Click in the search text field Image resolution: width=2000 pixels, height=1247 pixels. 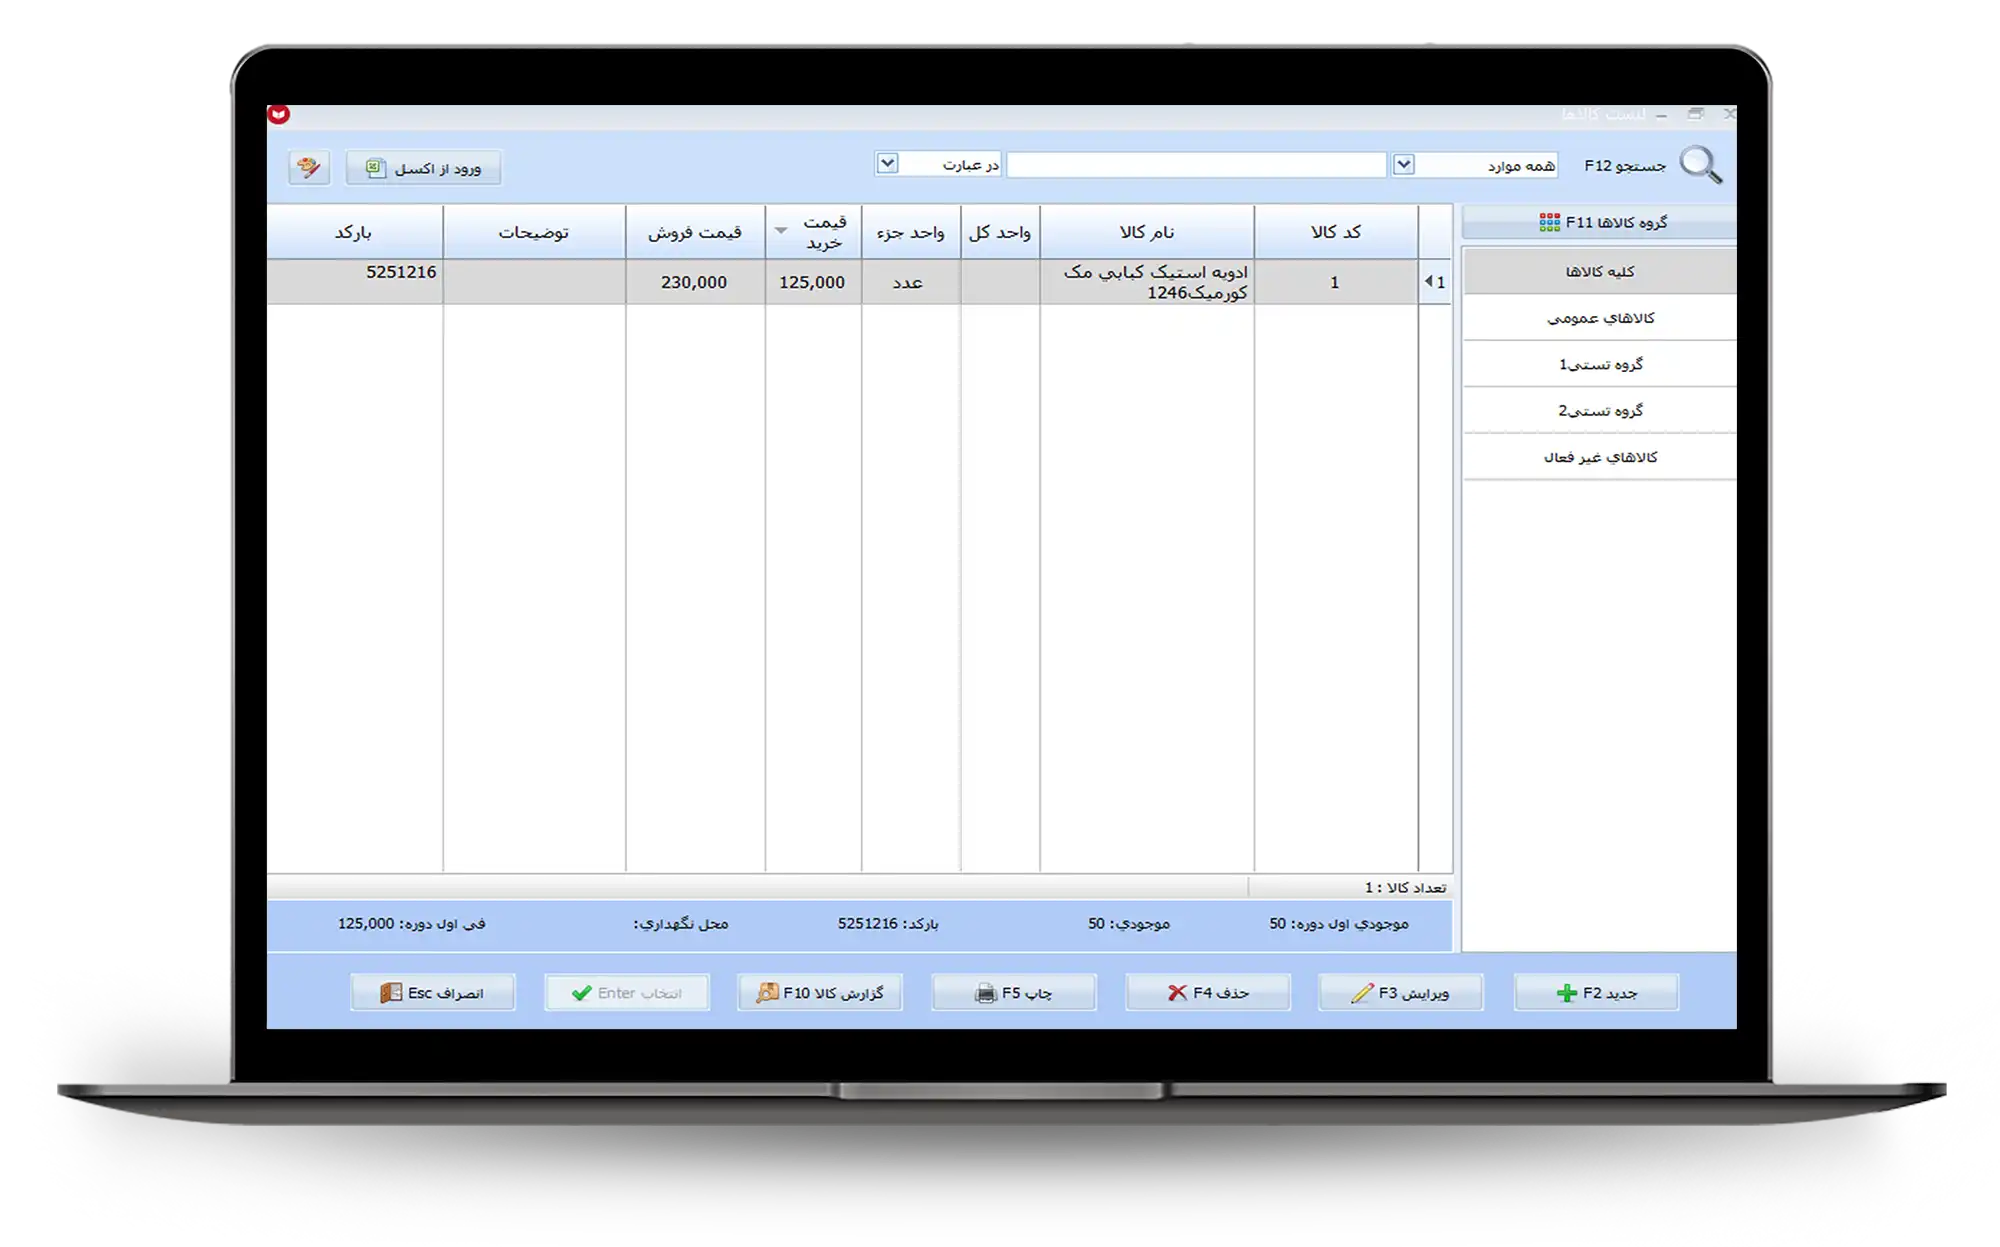[1195, 165]
